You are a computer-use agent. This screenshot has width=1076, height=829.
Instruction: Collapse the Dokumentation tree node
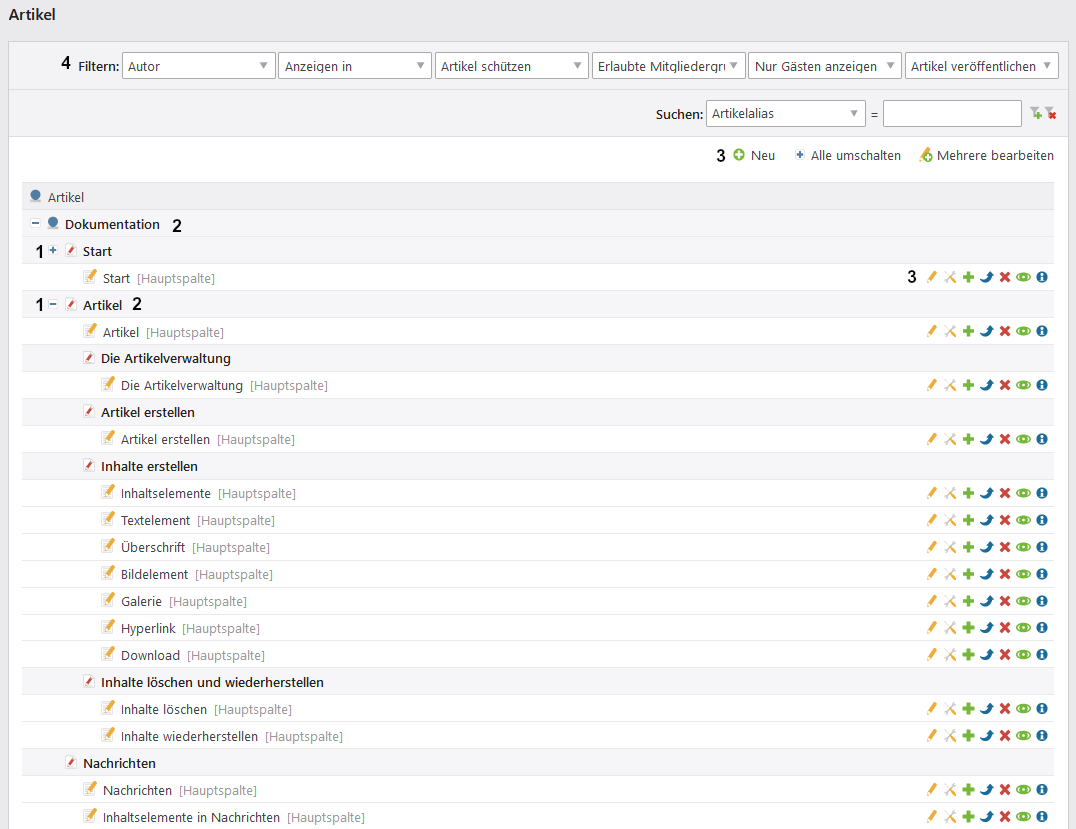(36, 224)
